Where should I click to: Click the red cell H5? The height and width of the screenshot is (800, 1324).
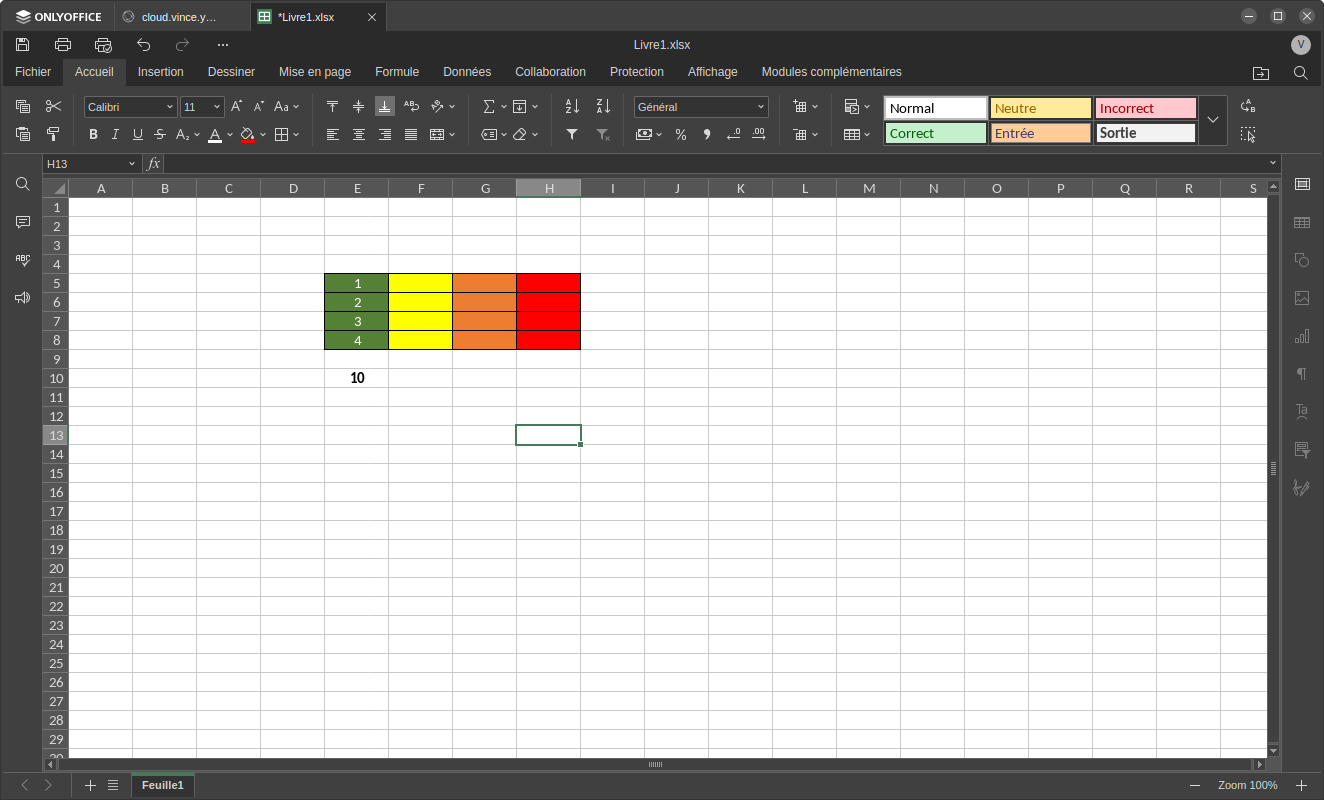coord(548,283)
